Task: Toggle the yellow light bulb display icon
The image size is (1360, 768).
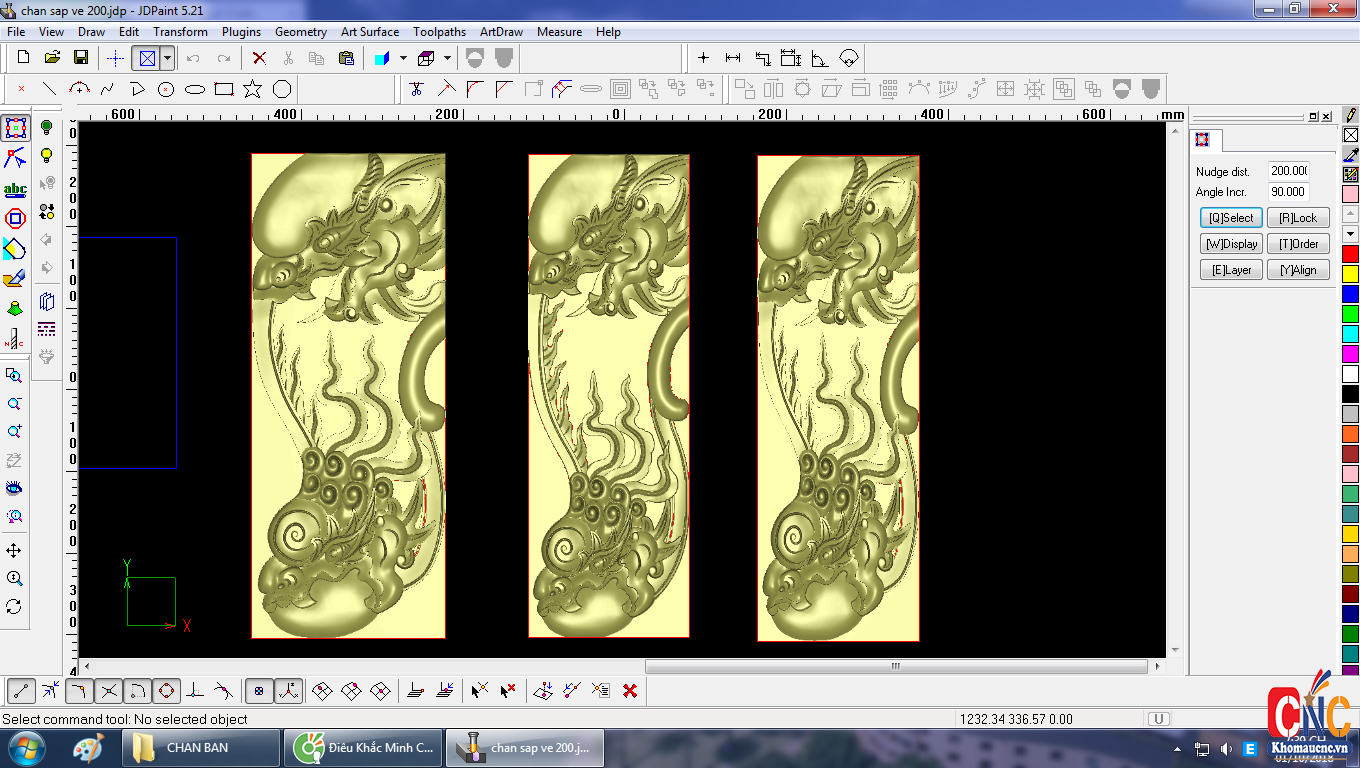Action: pyautogui.click(x=46, y=155)
